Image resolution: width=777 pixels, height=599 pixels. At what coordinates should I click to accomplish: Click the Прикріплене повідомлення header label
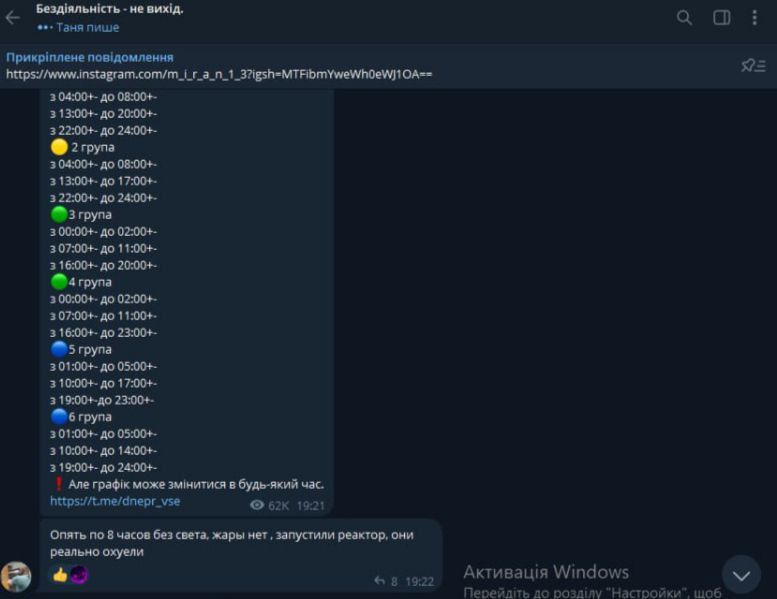(90, 57)
